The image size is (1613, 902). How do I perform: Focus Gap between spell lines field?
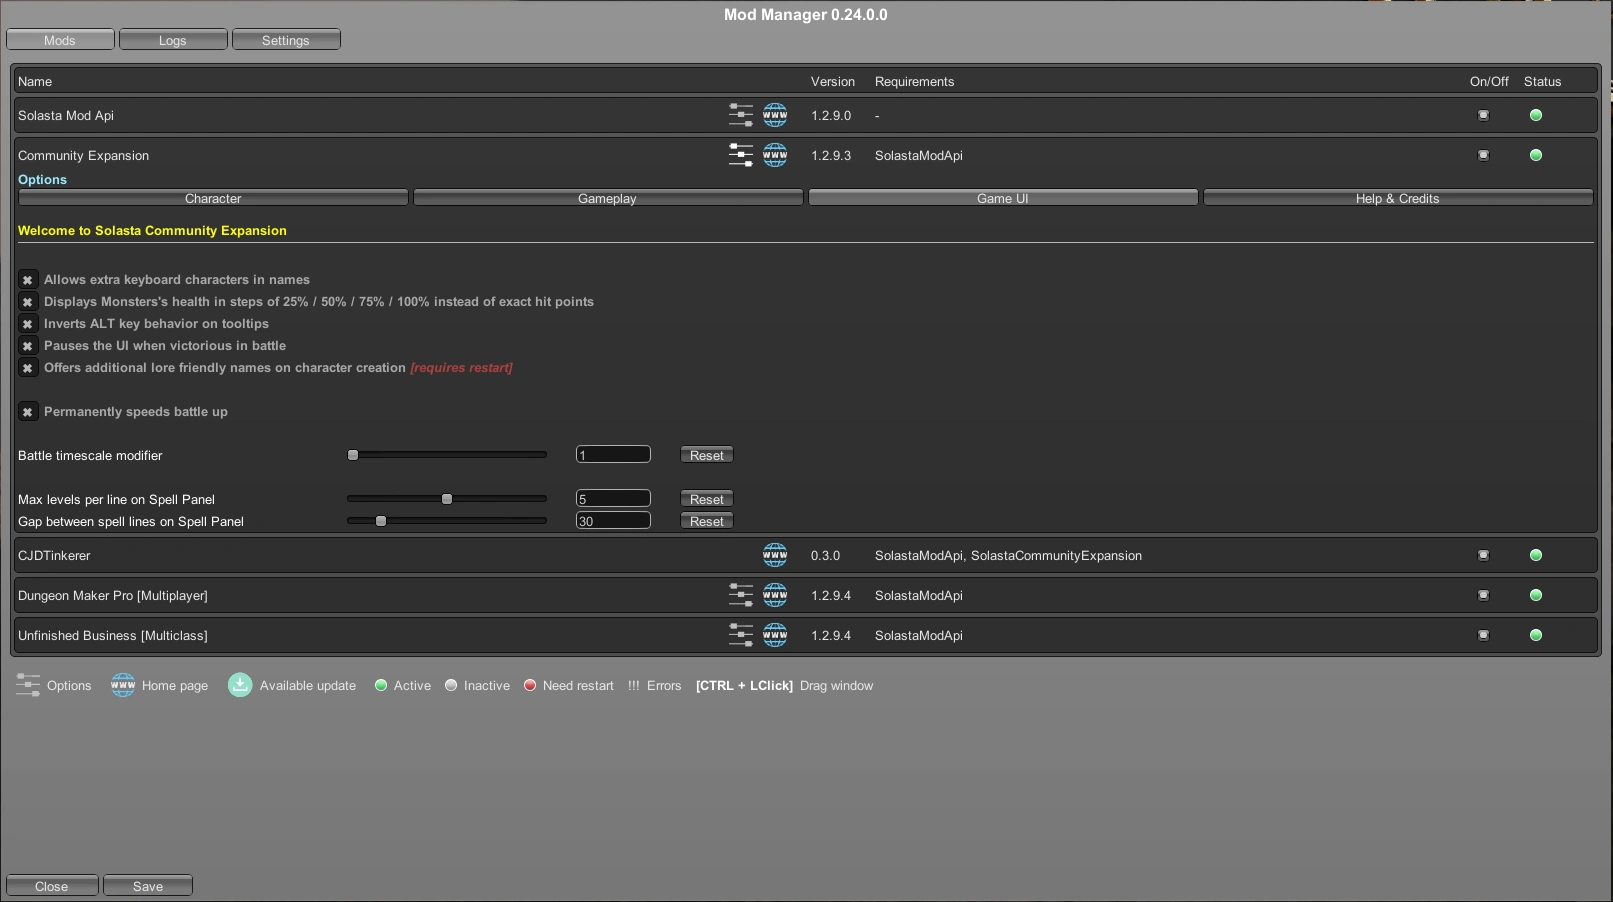click(613, 521)
